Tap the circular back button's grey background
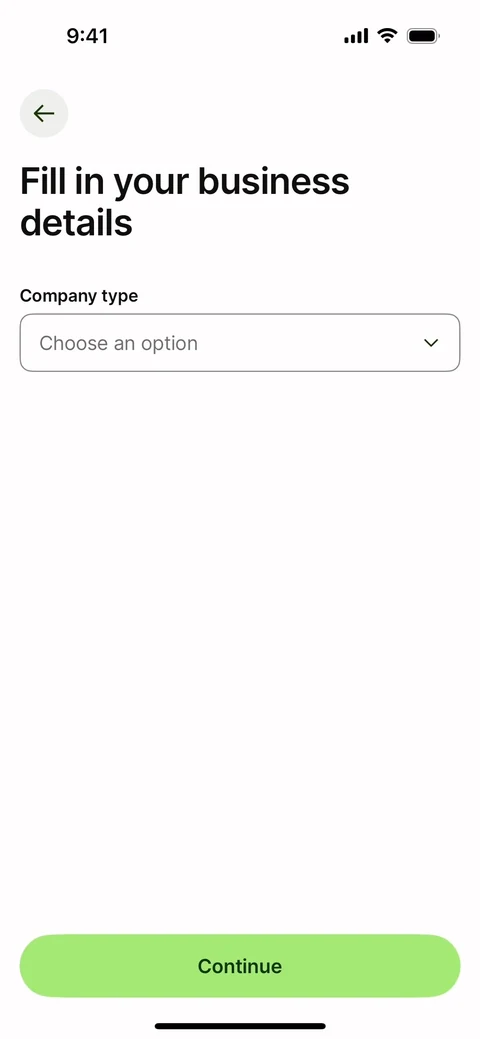This screenshot has width=480, height=1039. click(44, 113)
